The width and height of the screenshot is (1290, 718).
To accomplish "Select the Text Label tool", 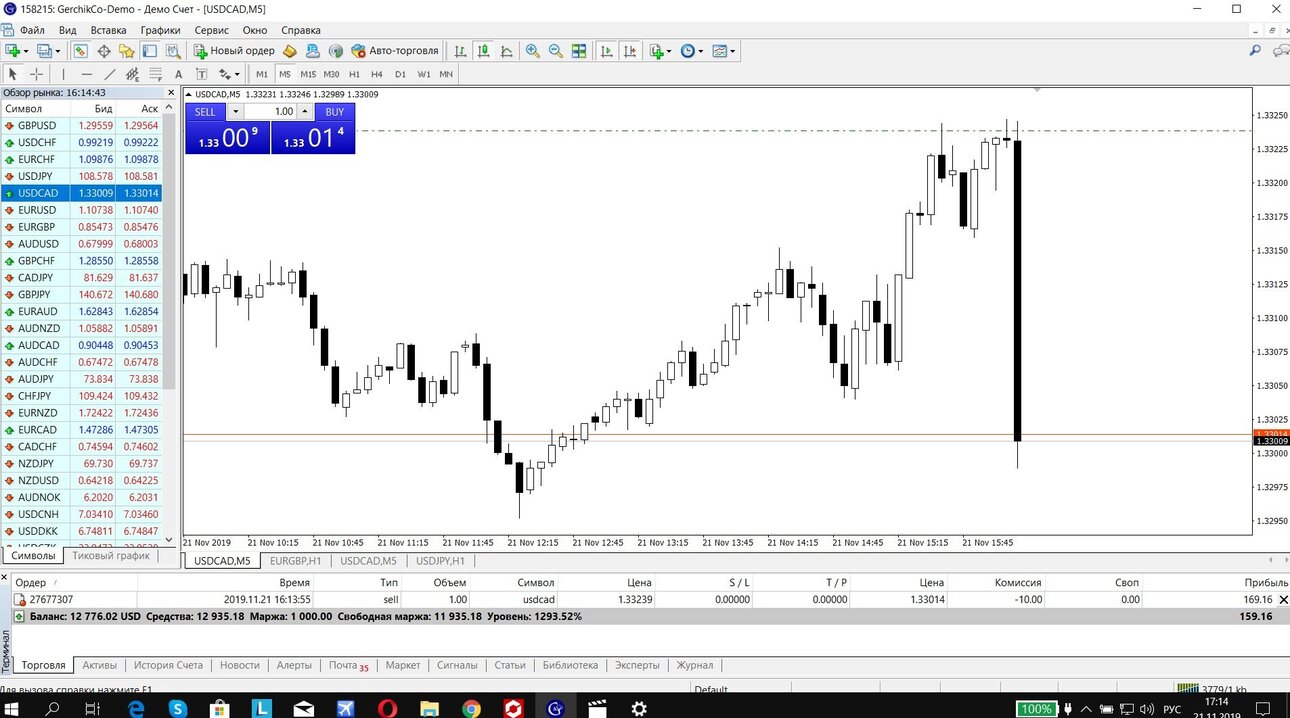I will [x=201, y=74].
